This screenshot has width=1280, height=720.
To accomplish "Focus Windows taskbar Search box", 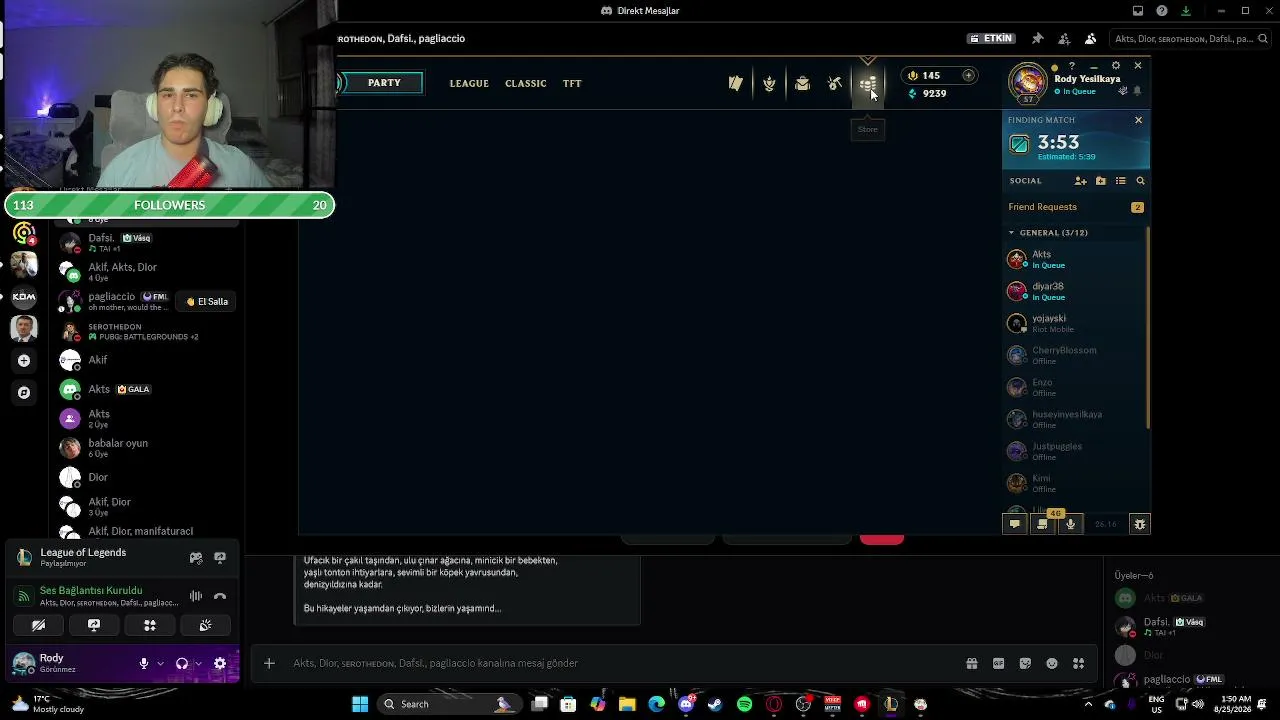I will (x=450, y=704).
